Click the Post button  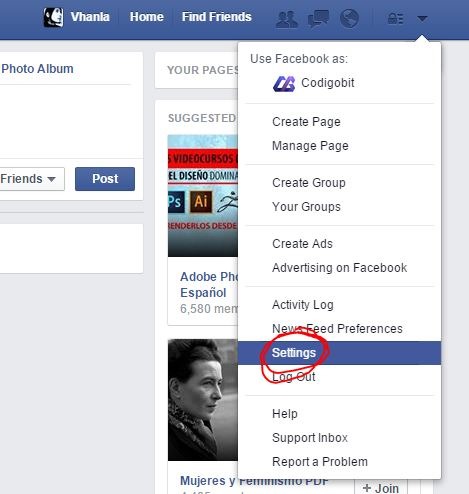[105, 179]
